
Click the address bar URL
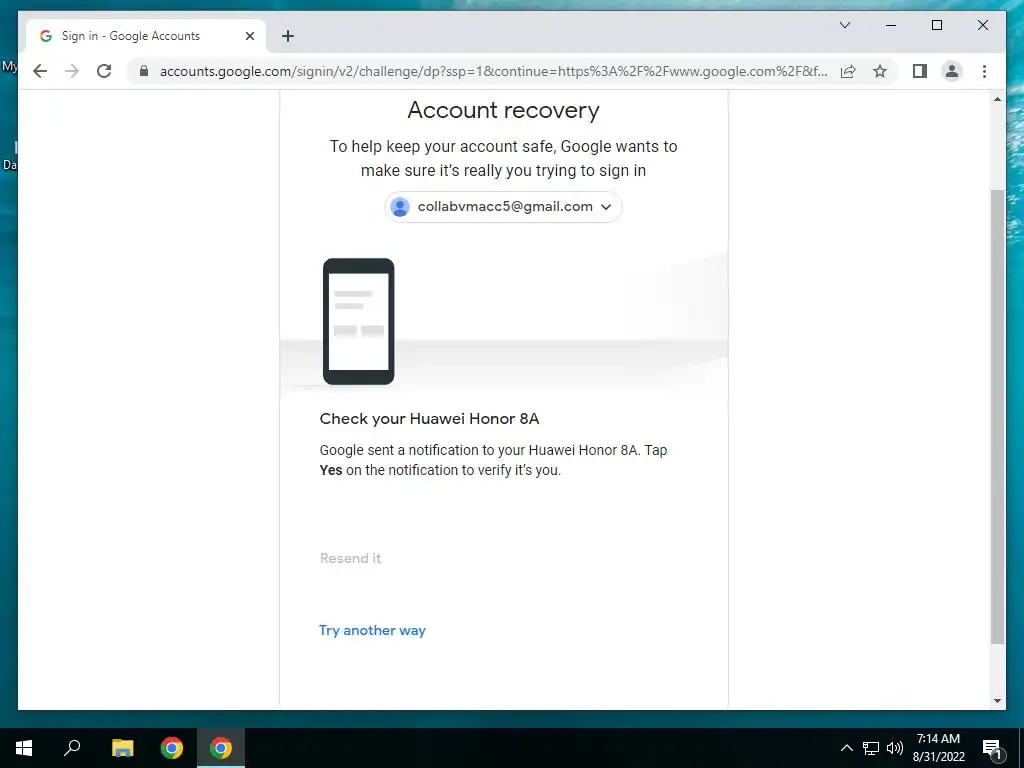(x=493, y=71)
